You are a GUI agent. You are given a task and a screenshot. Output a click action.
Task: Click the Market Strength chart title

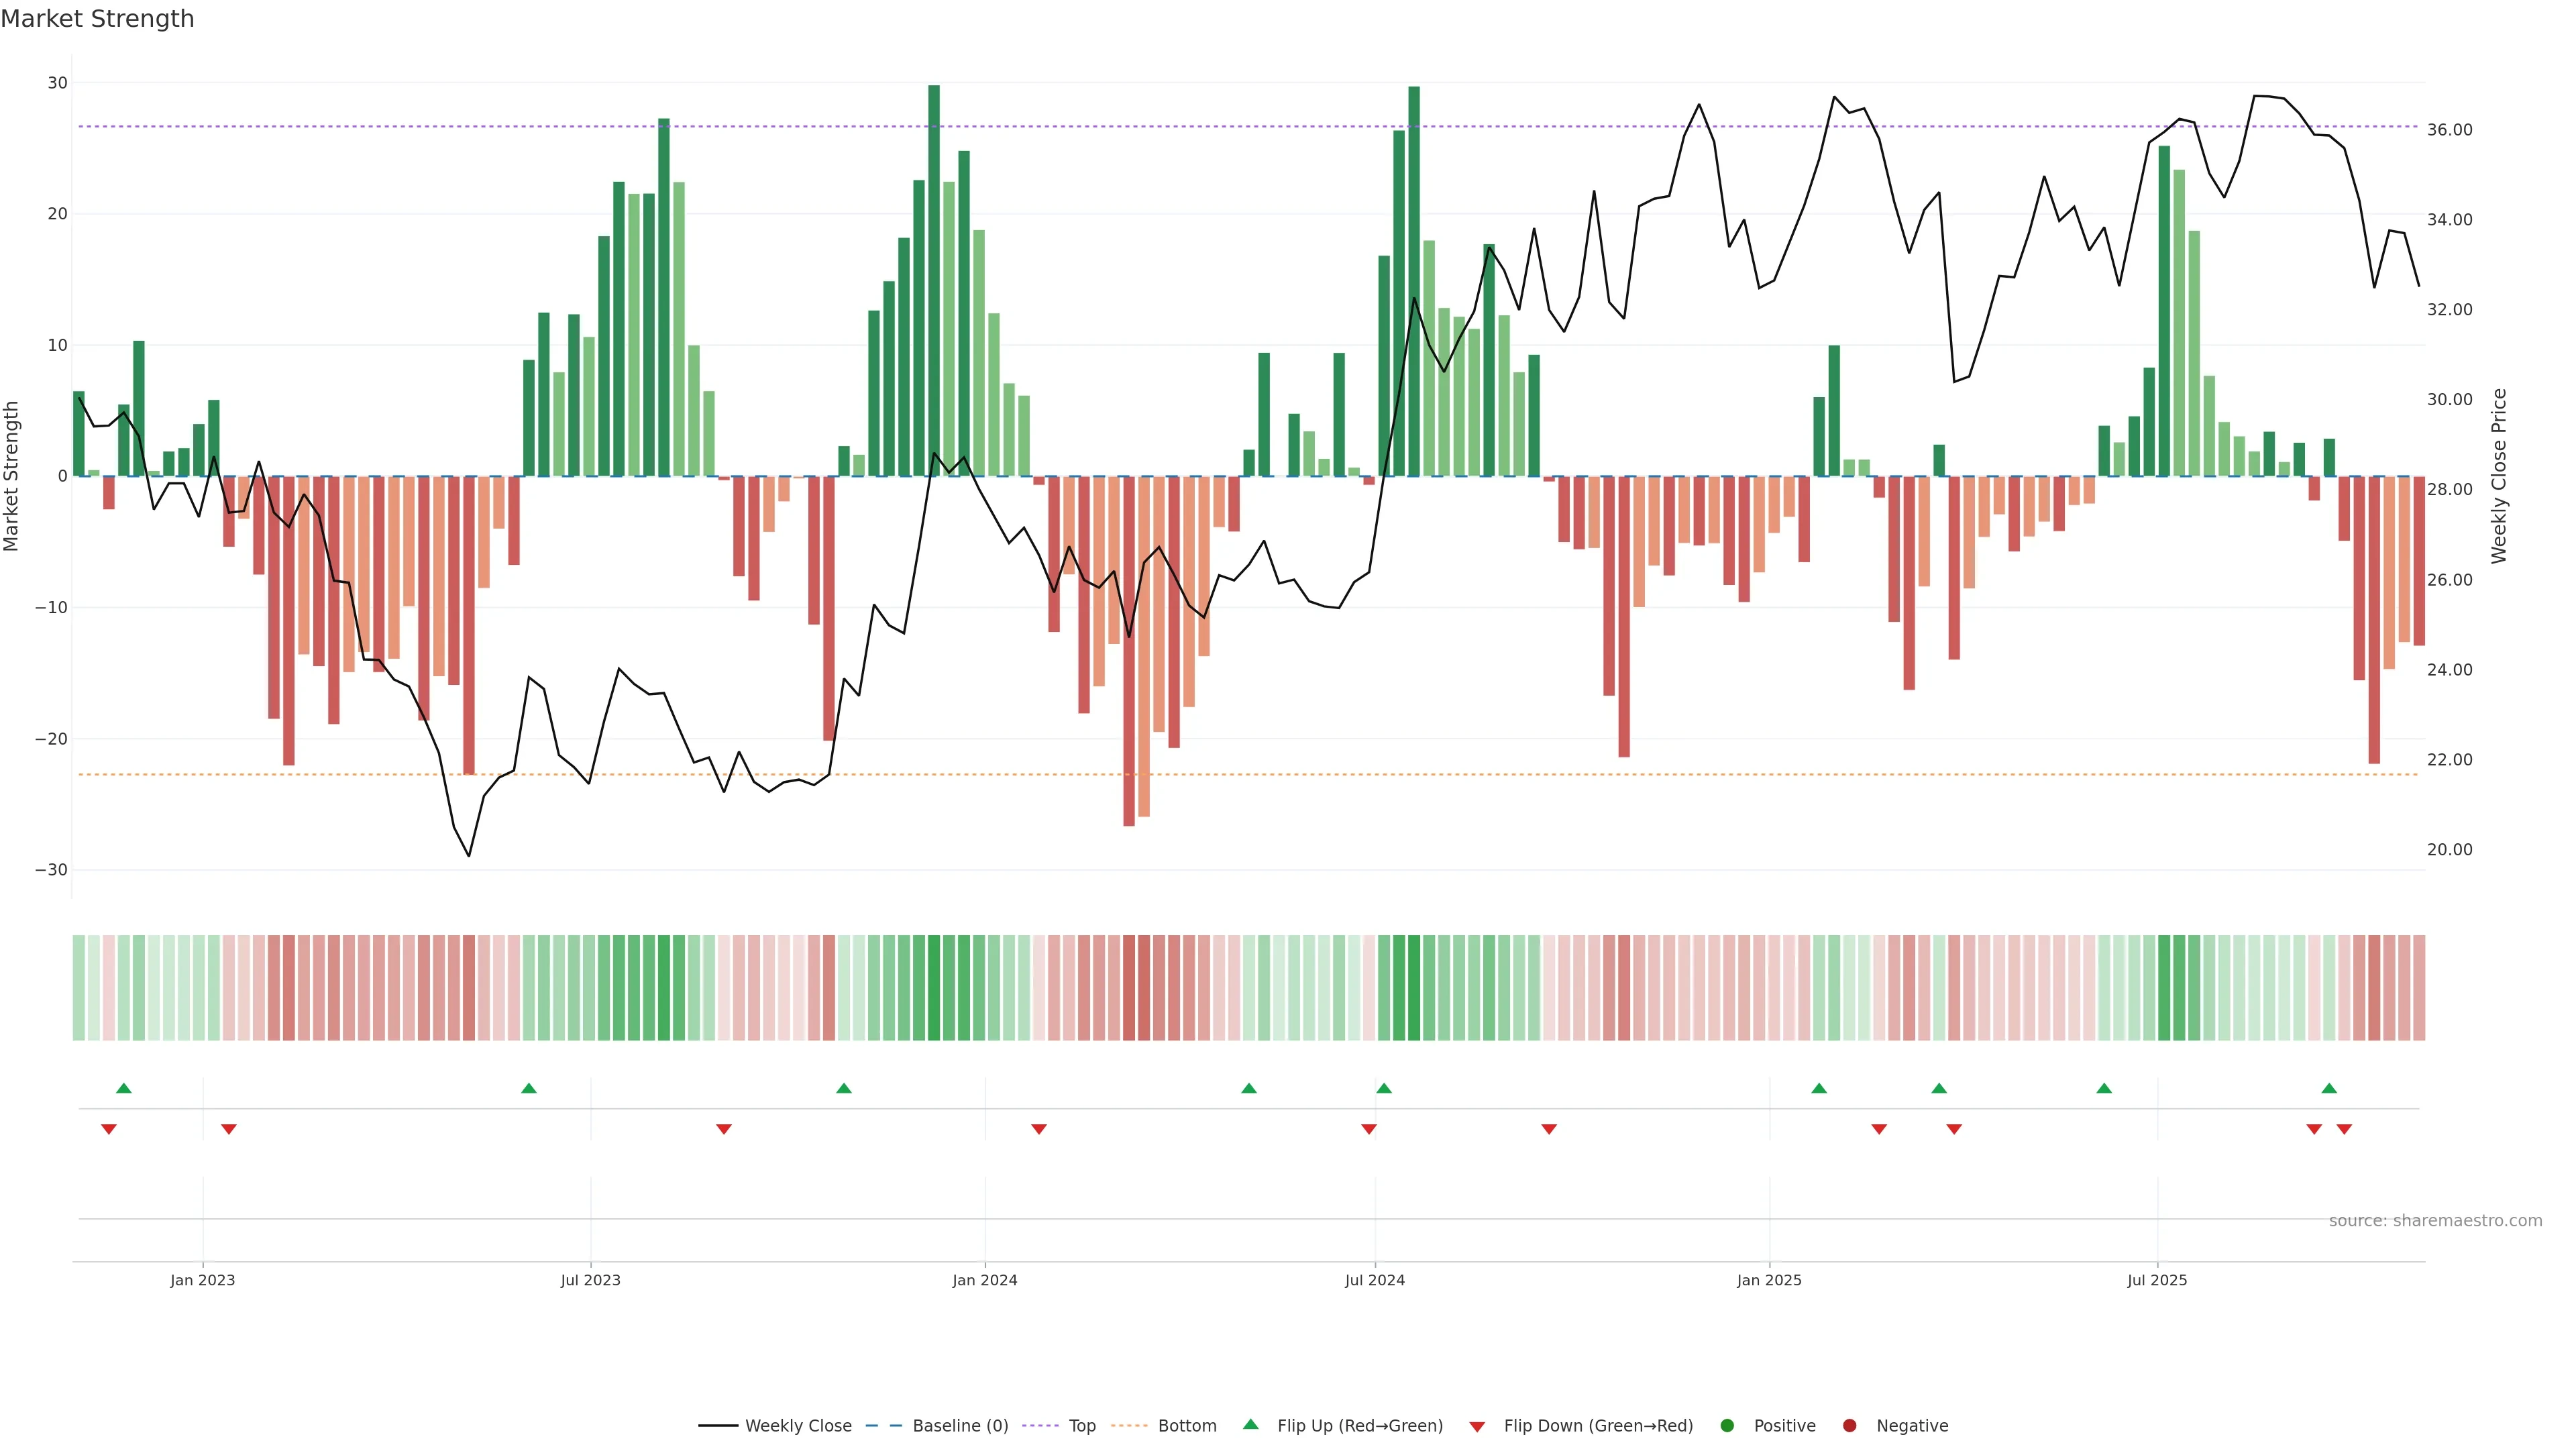tap(97, 19)
